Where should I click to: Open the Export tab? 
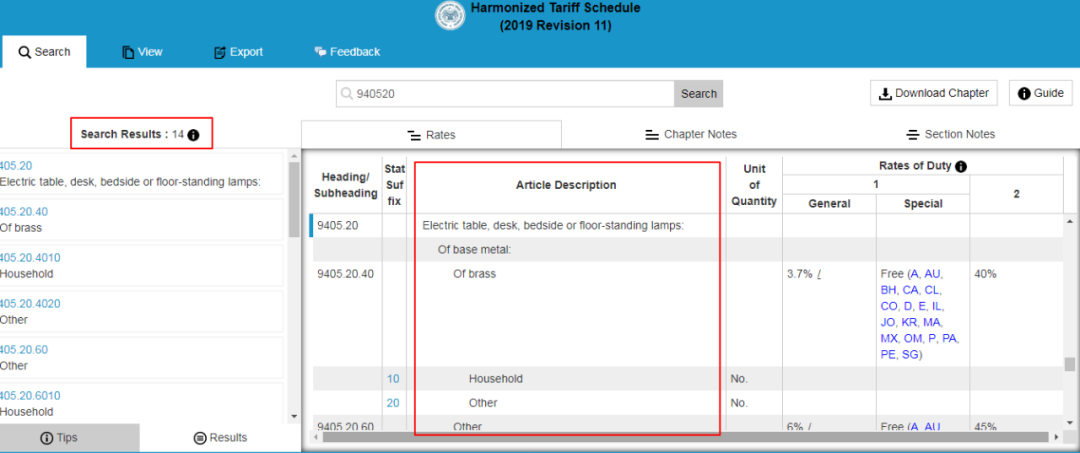click(238, 52)
